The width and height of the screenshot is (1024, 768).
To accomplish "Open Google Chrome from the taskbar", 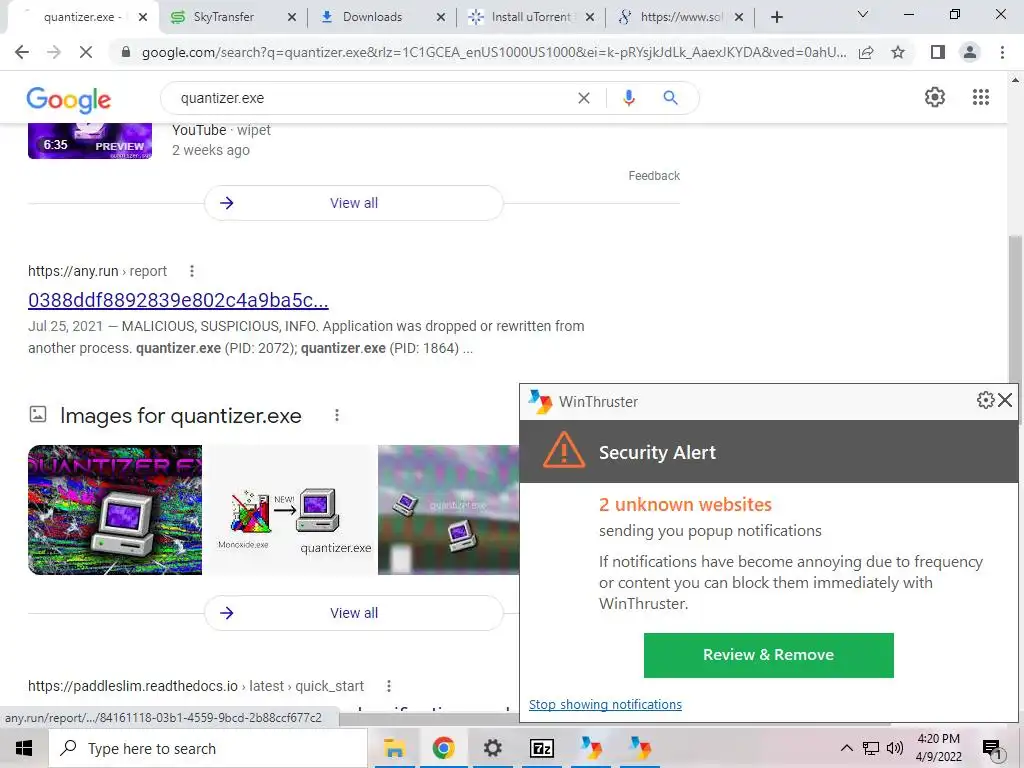I will pyautogui.click(x=443, y=748).
